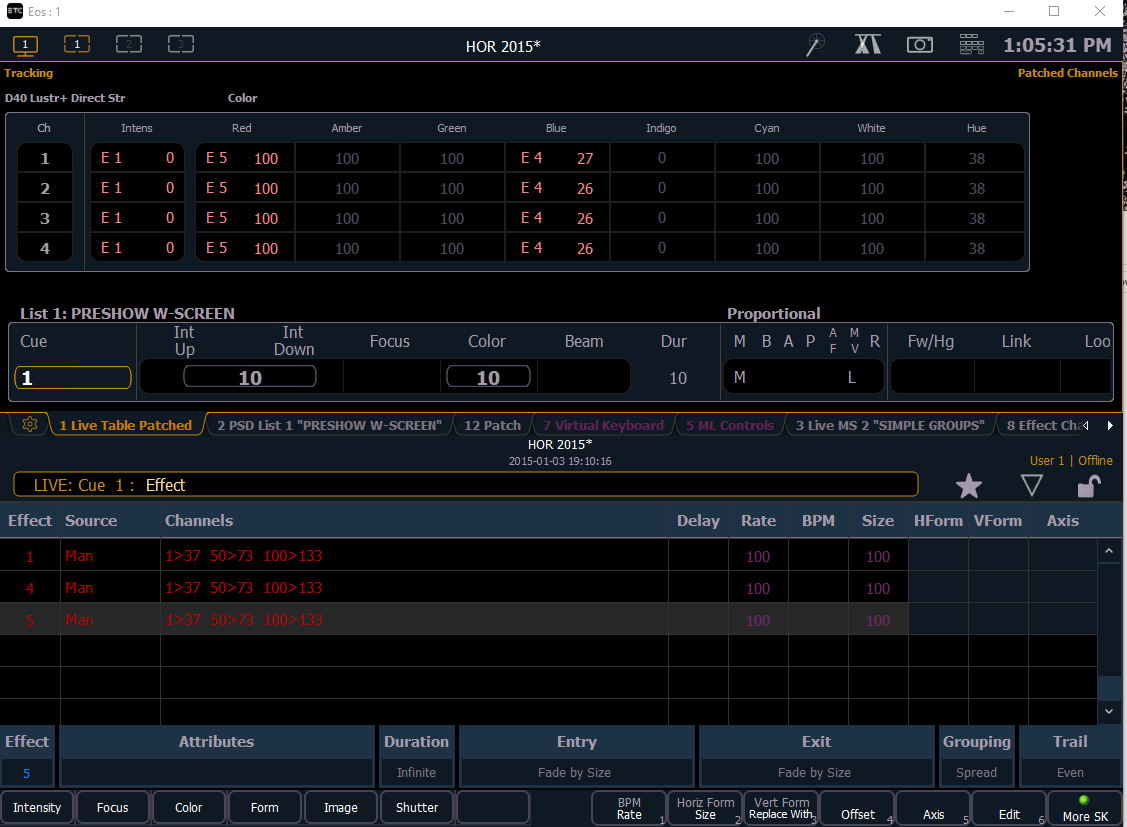This screenshot has height=827, width=1127.
Task: Click channel 1's Blue value 27
Action: pyautogui.click(x=585, y=159)
